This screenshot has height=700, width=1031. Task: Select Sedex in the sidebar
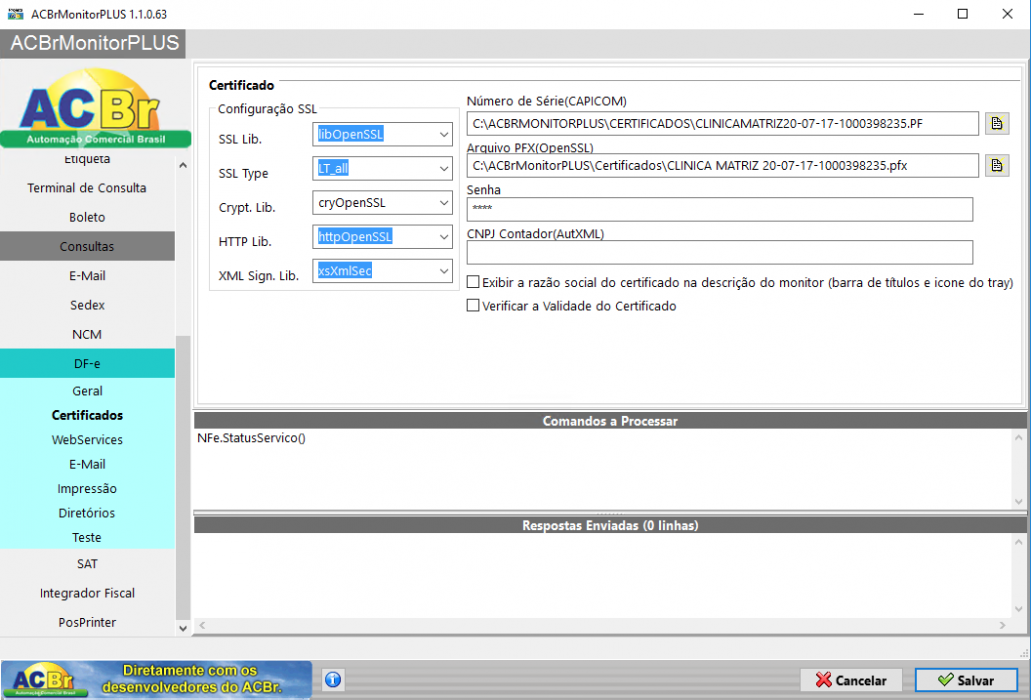coord(87,305)
